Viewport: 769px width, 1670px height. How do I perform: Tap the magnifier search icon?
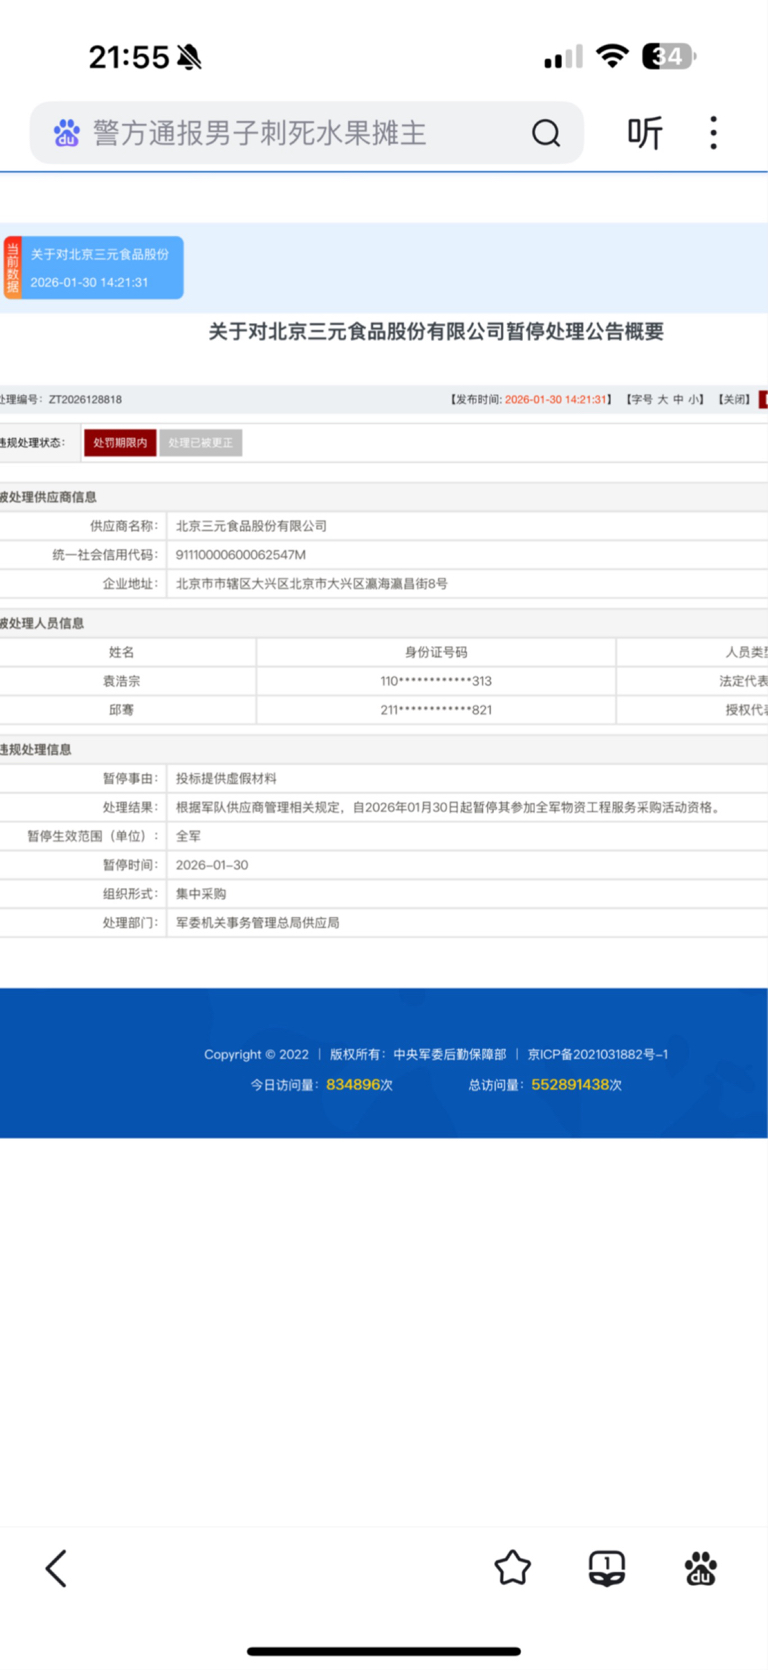click(546, 133)
